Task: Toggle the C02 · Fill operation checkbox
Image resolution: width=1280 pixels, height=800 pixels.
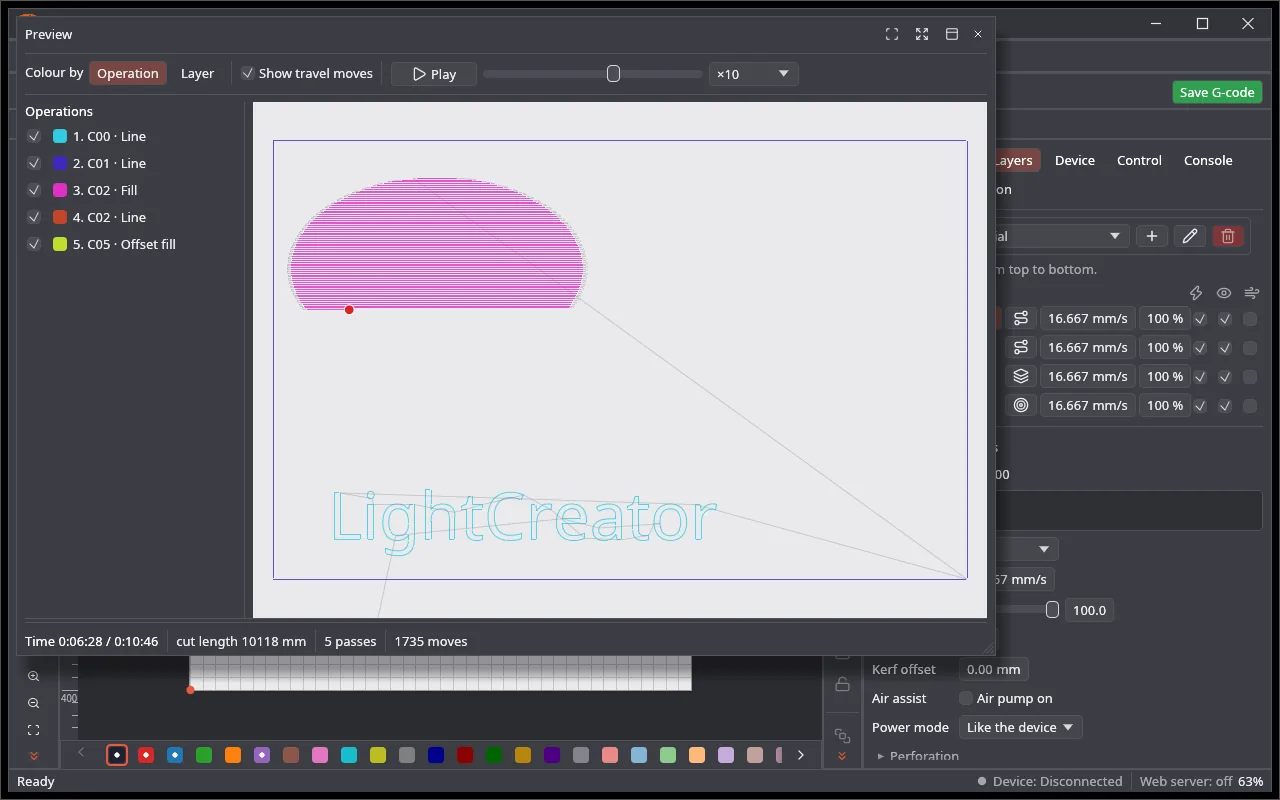Action: [x=34, y=190]
